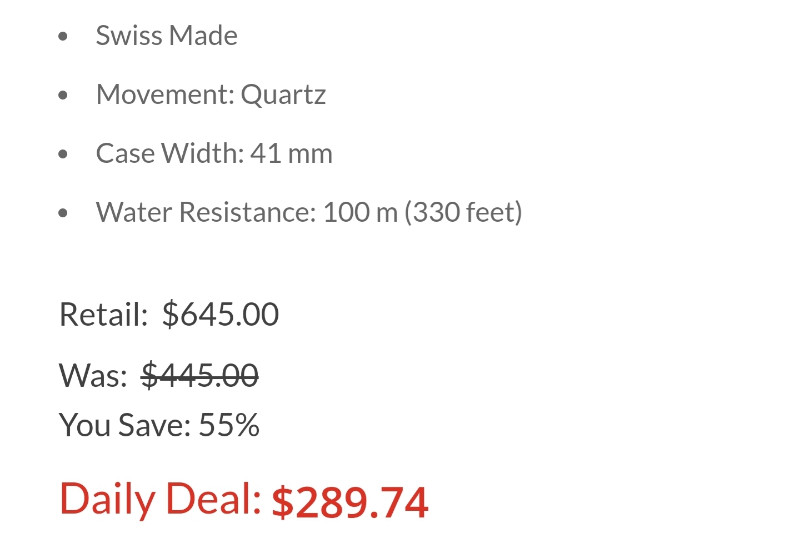
Task: Click the struck-through $445.00 price
Action: 199,375
